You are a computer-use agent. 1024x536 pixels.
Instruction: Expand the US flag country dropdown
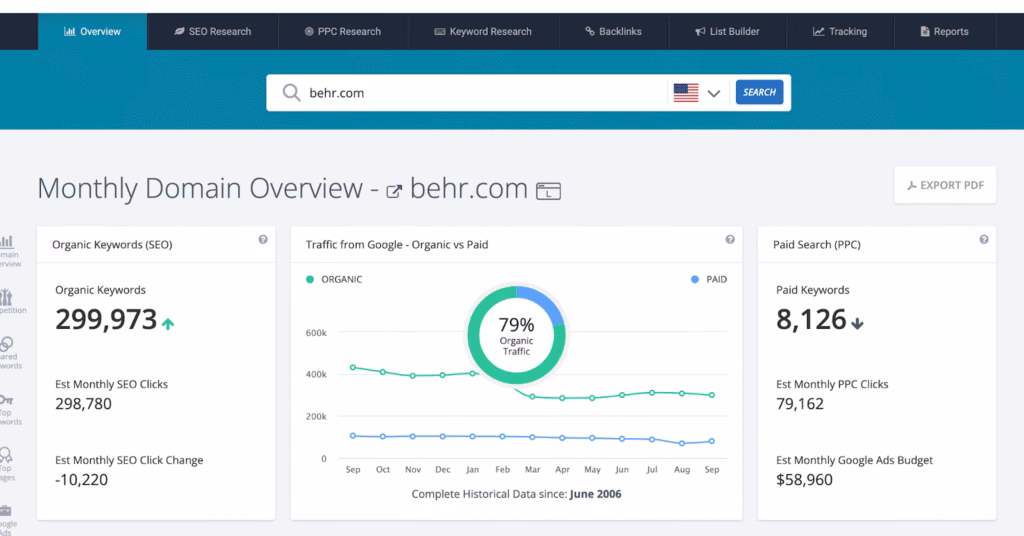(x=697, y=93)
